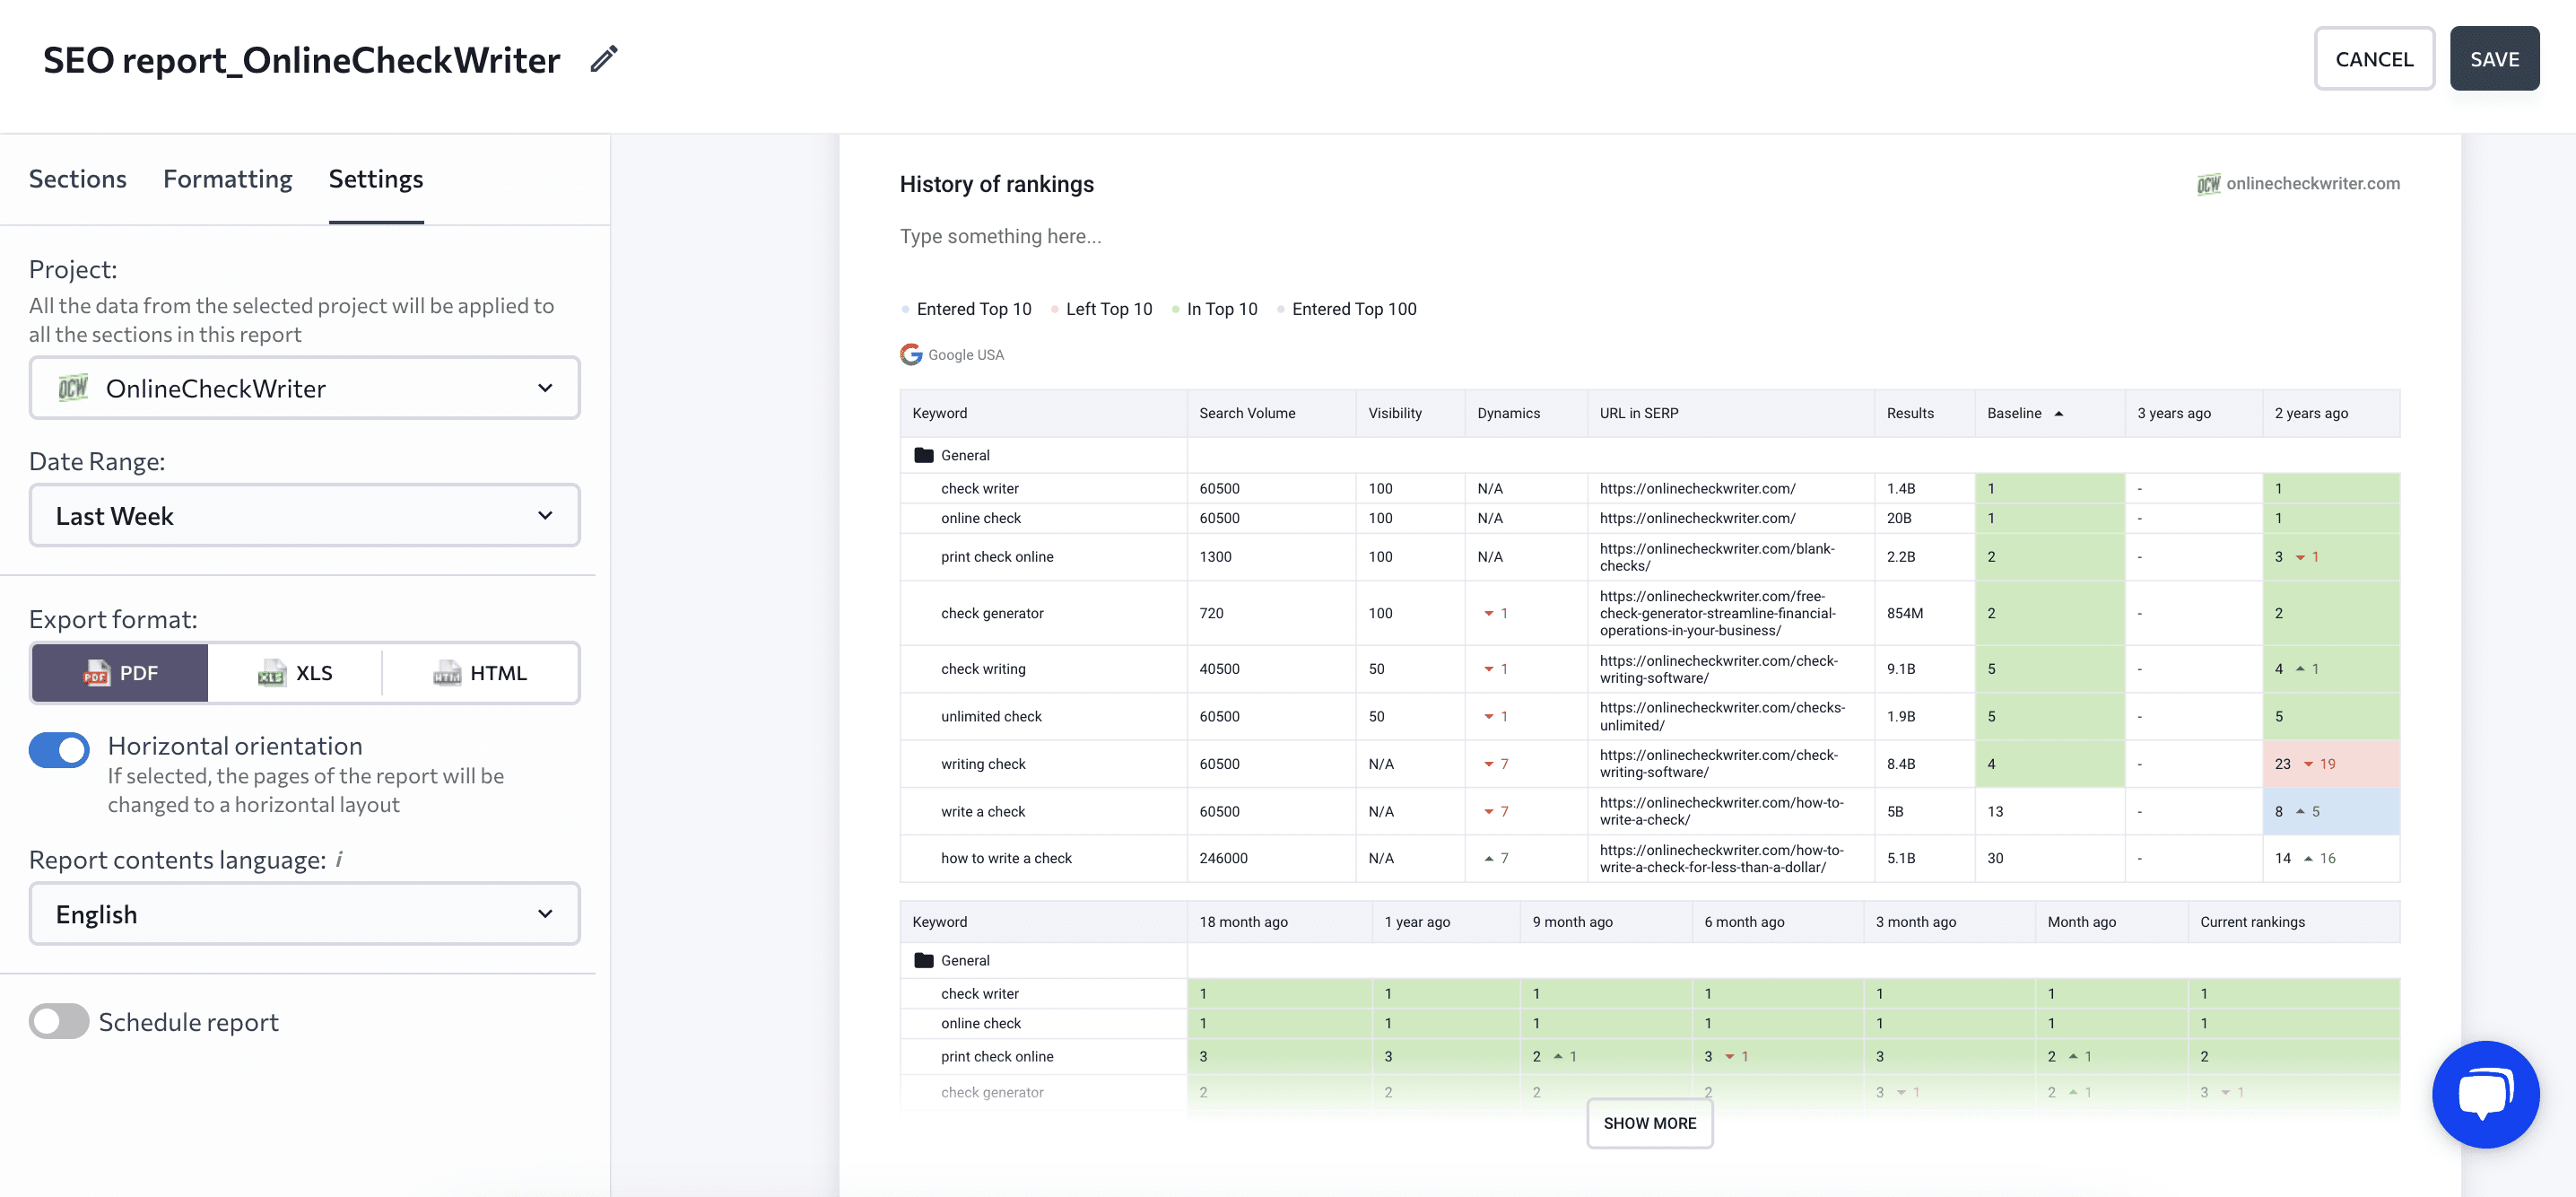This screenshot has height=1197, width=2576.
Task: Click the OCW logo beside onlinecheckwriter.com
Action: click(2208, 184)
